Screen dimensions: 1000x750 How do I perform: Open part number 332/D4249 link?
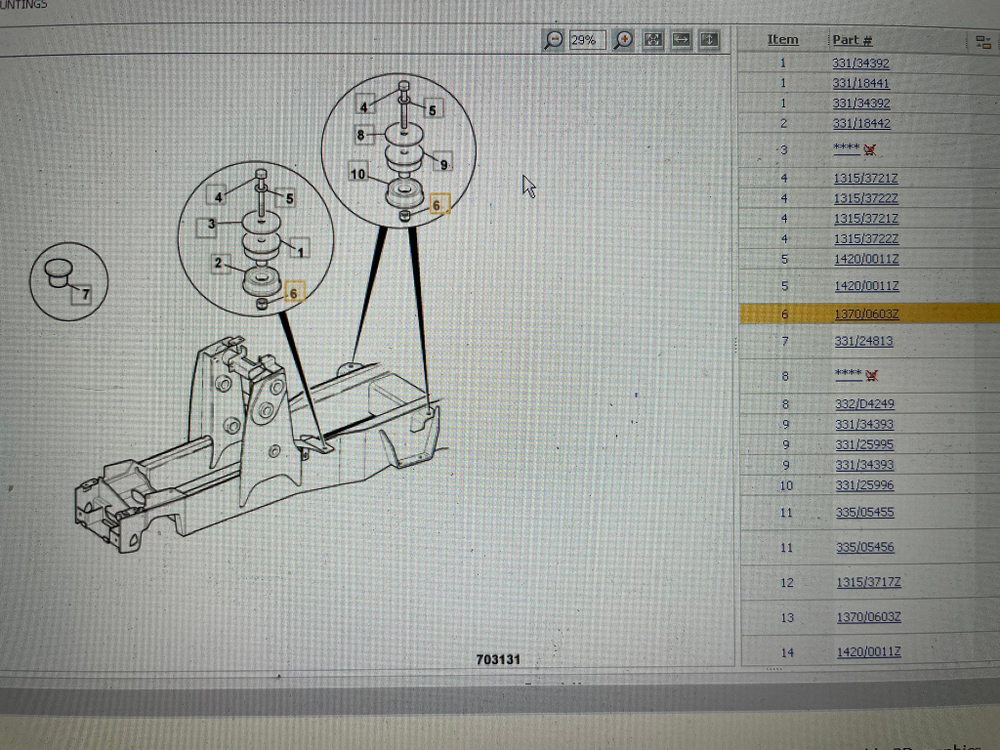point(865,404)
